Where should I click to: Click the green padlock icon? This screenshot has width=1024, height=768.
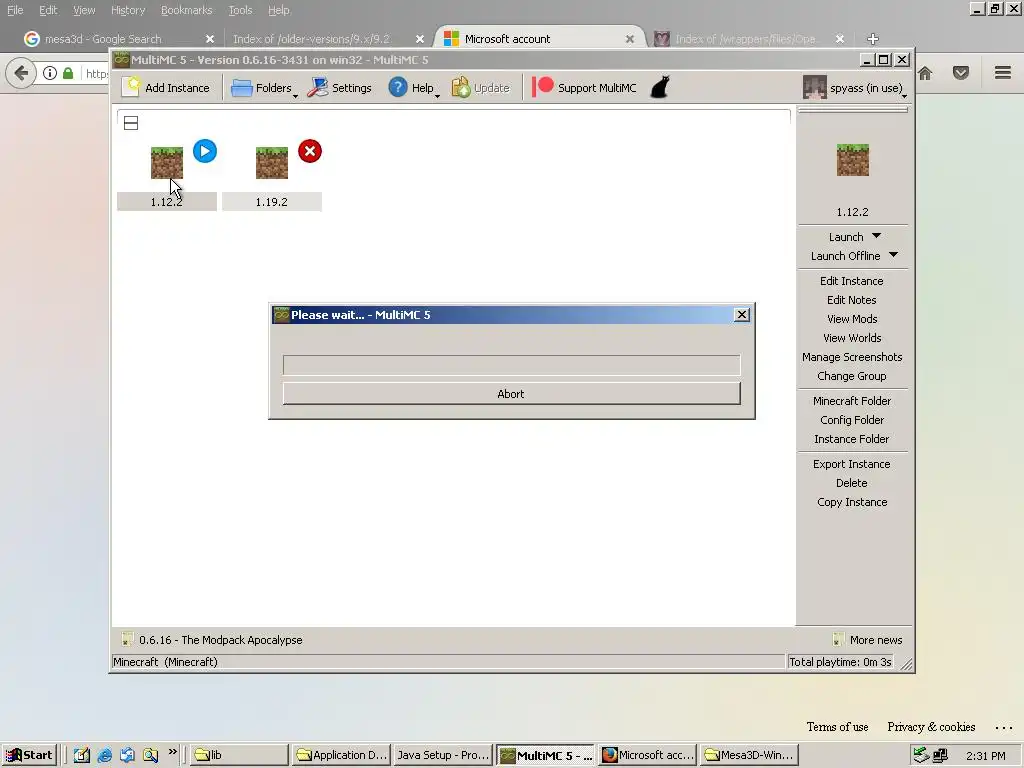[x=68, y=73]
